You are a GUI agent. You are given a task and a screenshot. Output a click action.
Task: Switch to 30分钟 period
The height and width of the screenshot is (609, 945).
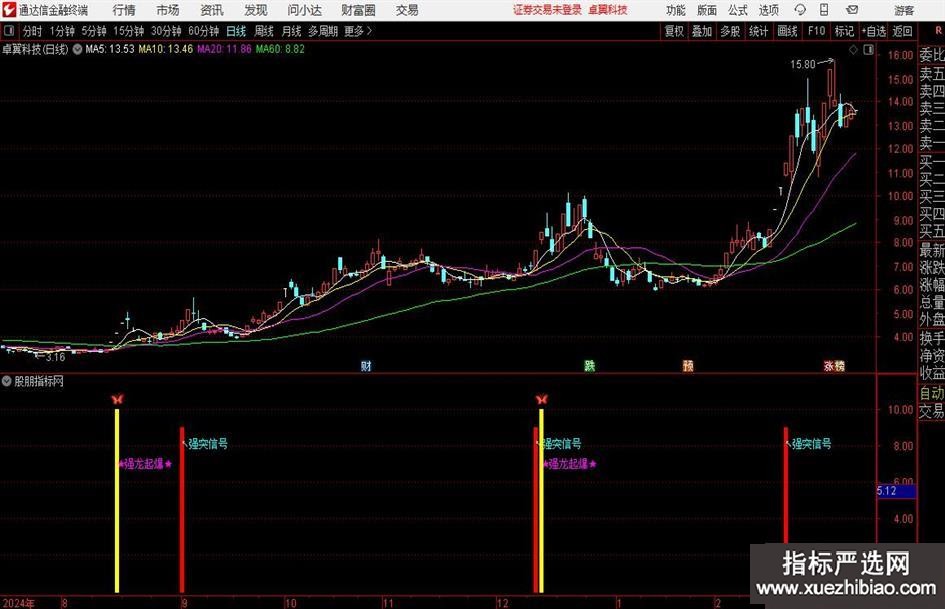166,31
